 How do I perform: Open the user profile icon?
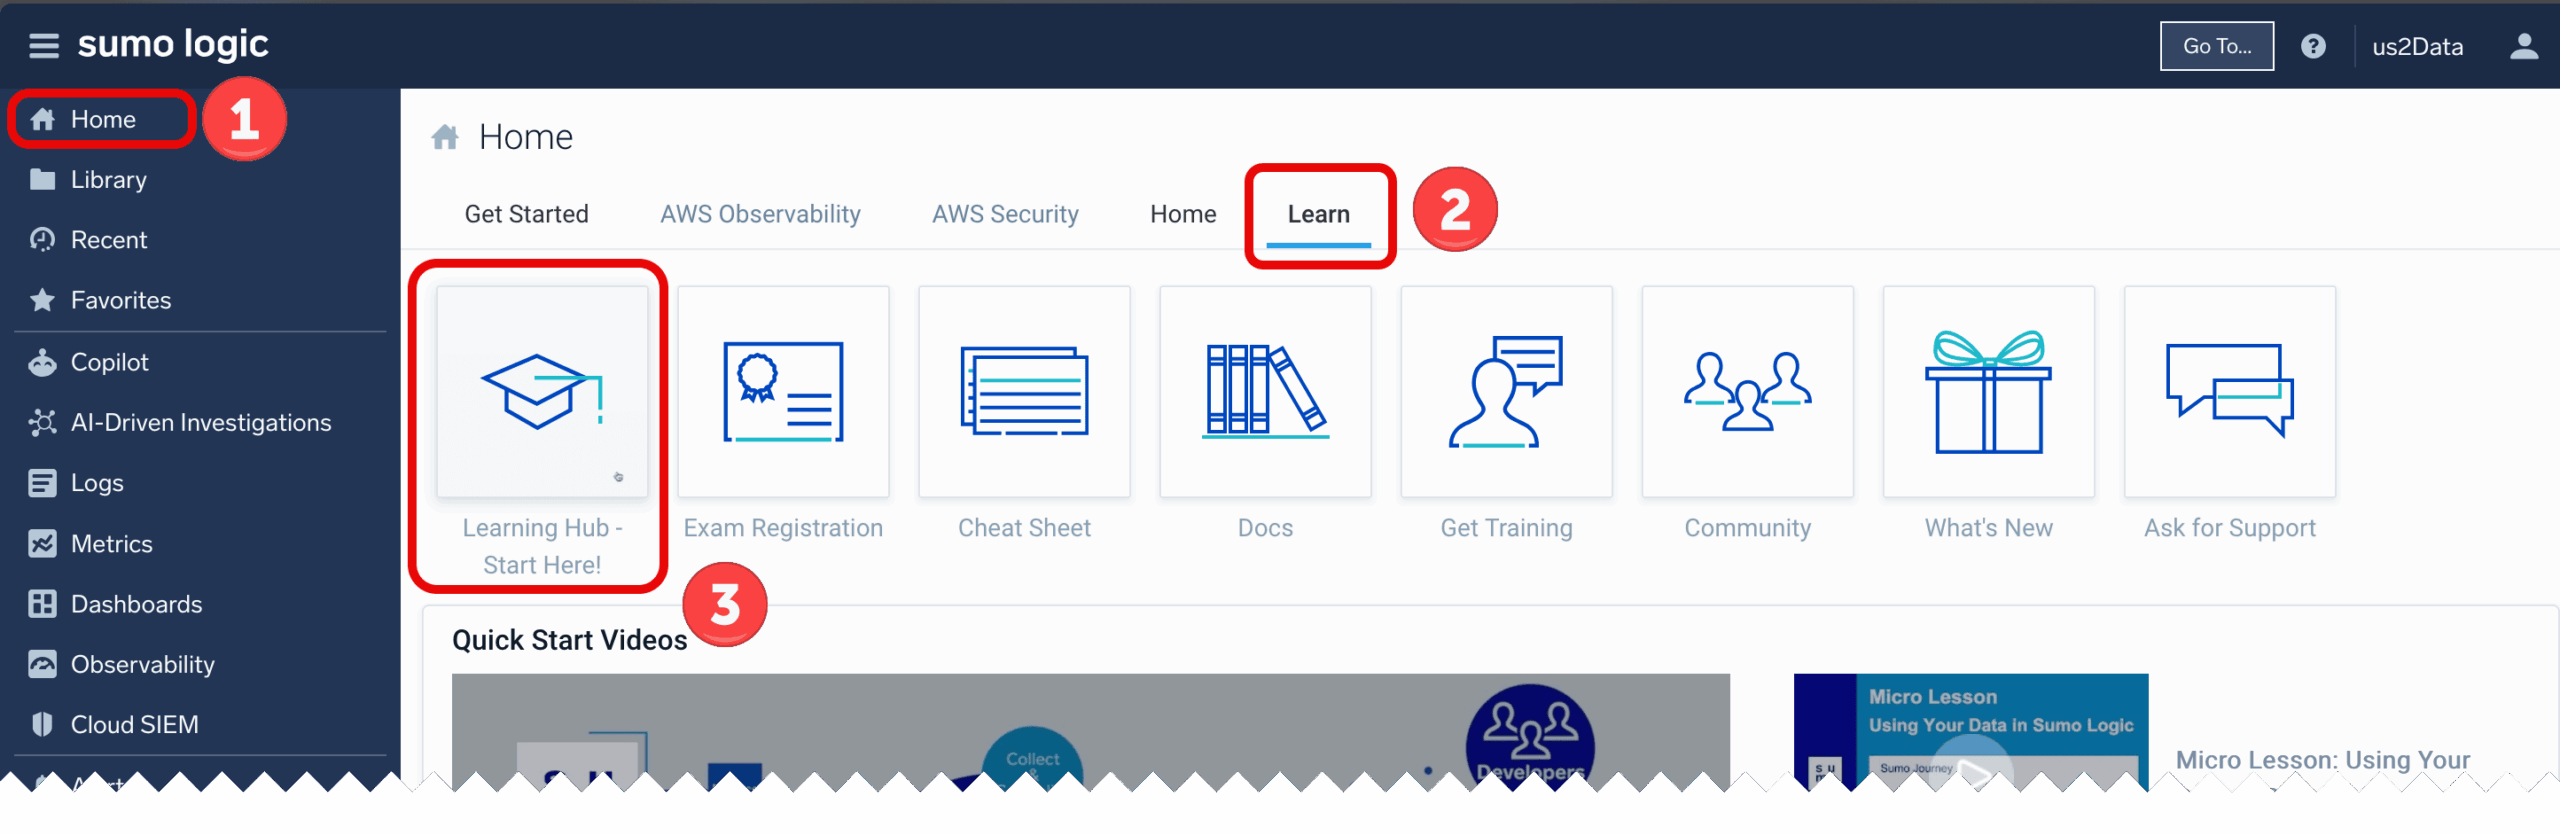click(2523, 46)
